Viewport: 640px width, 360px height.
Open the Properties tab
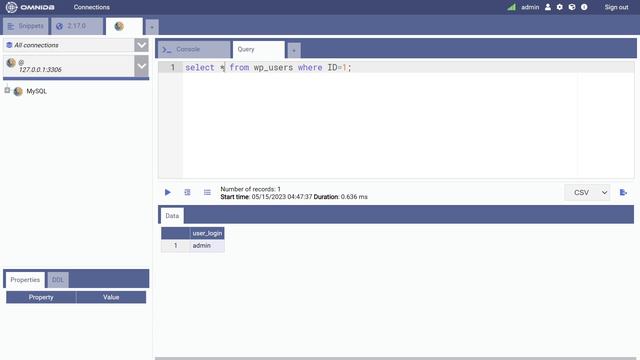(25, 280)
